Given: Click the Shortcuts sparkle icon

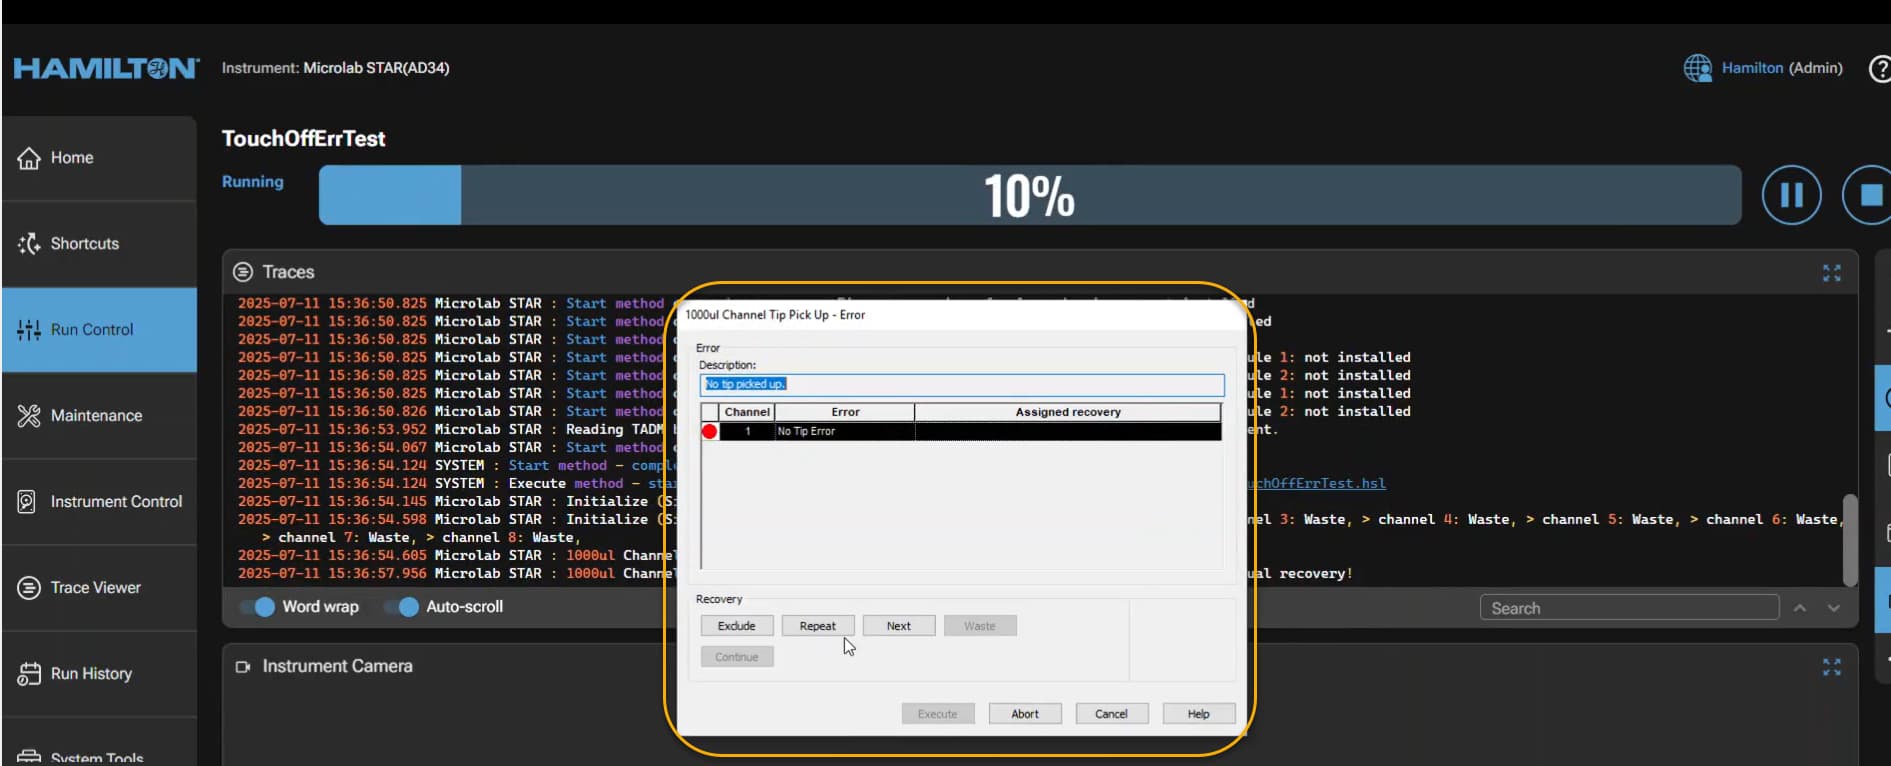Looking at the screenshot, I should tap(29, 243).
